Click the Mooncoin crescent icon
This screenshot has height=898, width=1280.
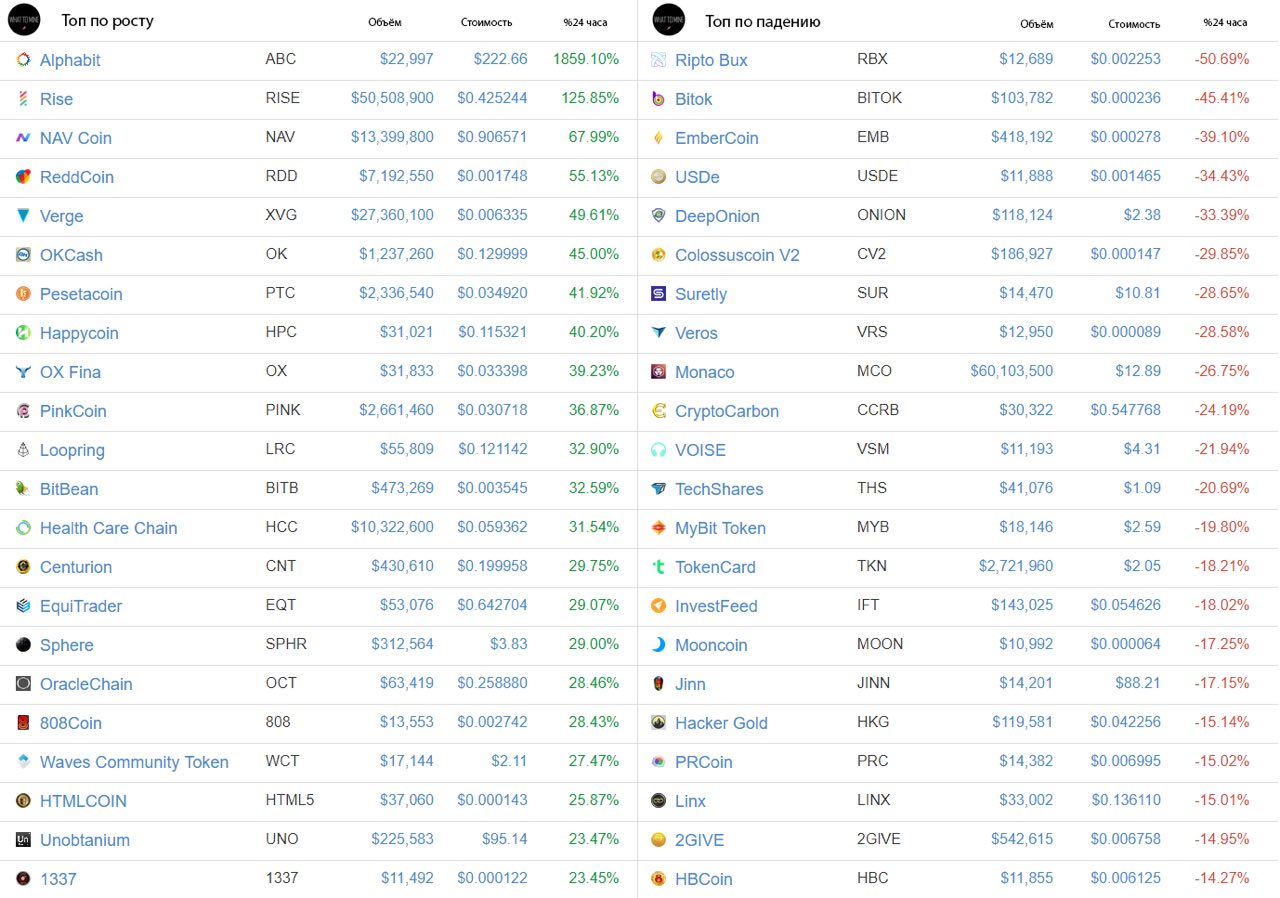(x=658, y=645)
